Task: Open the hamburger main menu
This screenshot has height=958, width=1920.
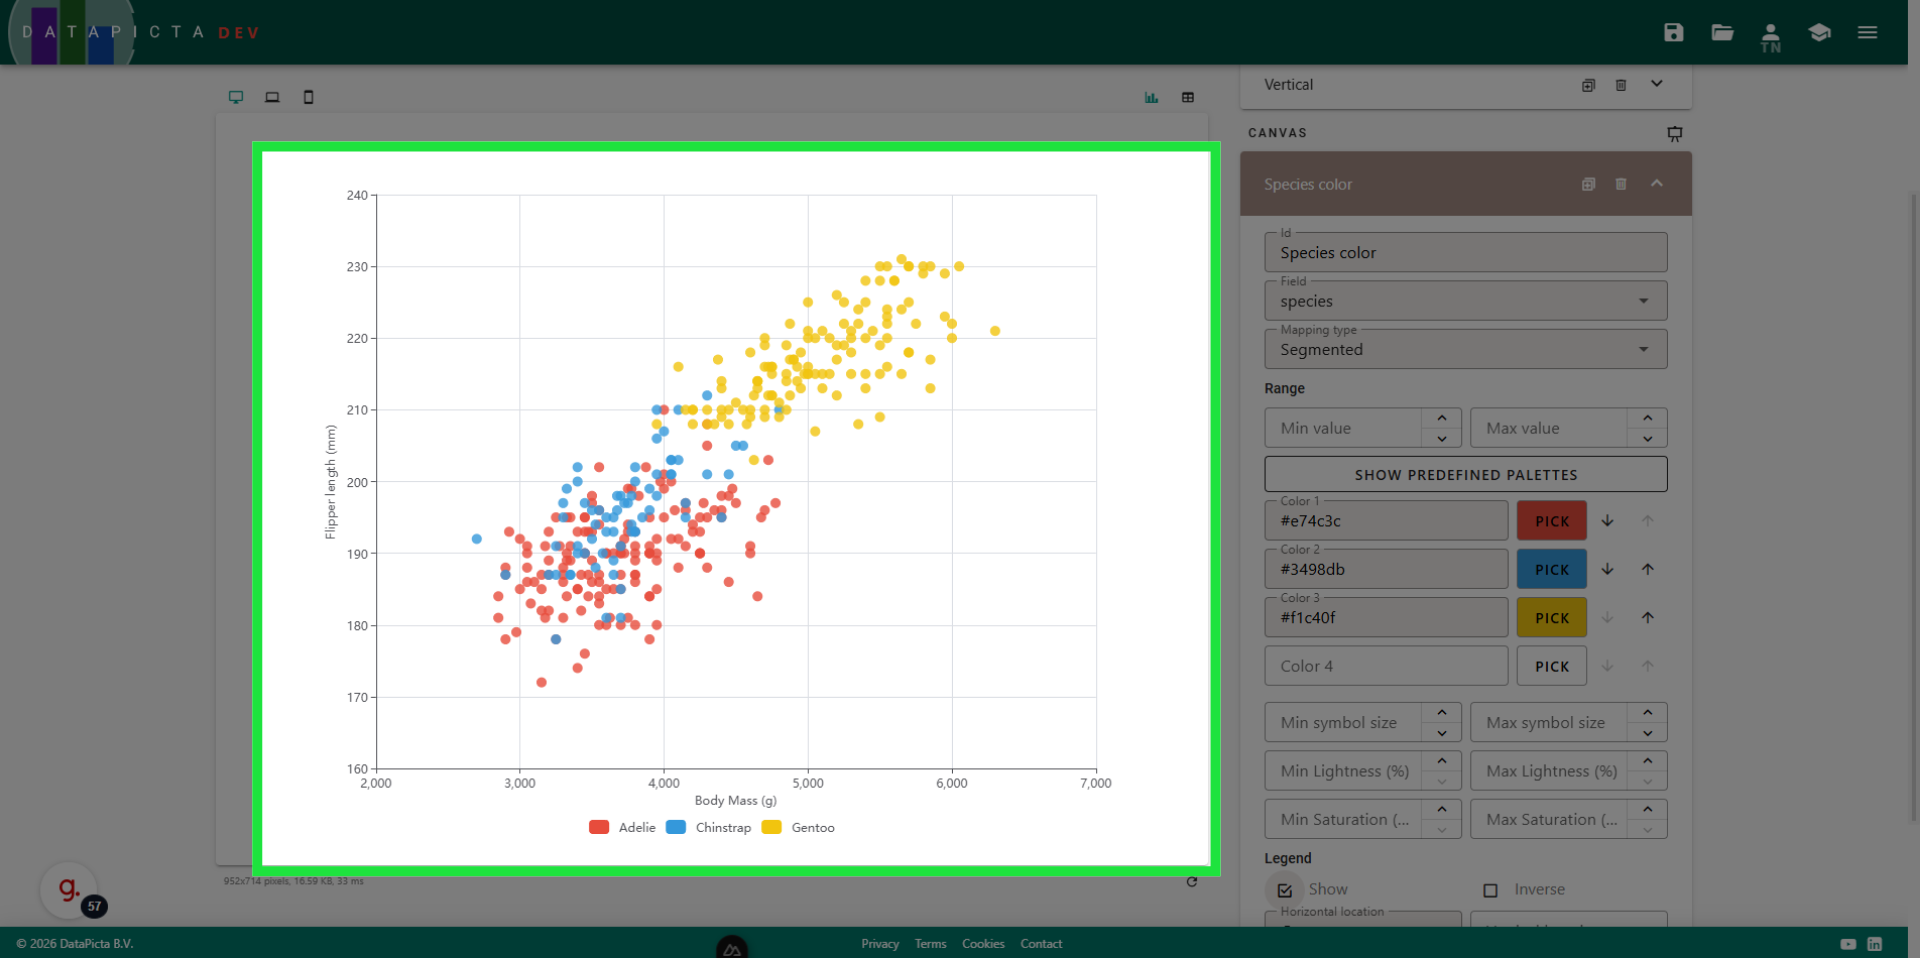Action: click(x=1867, y=32)
